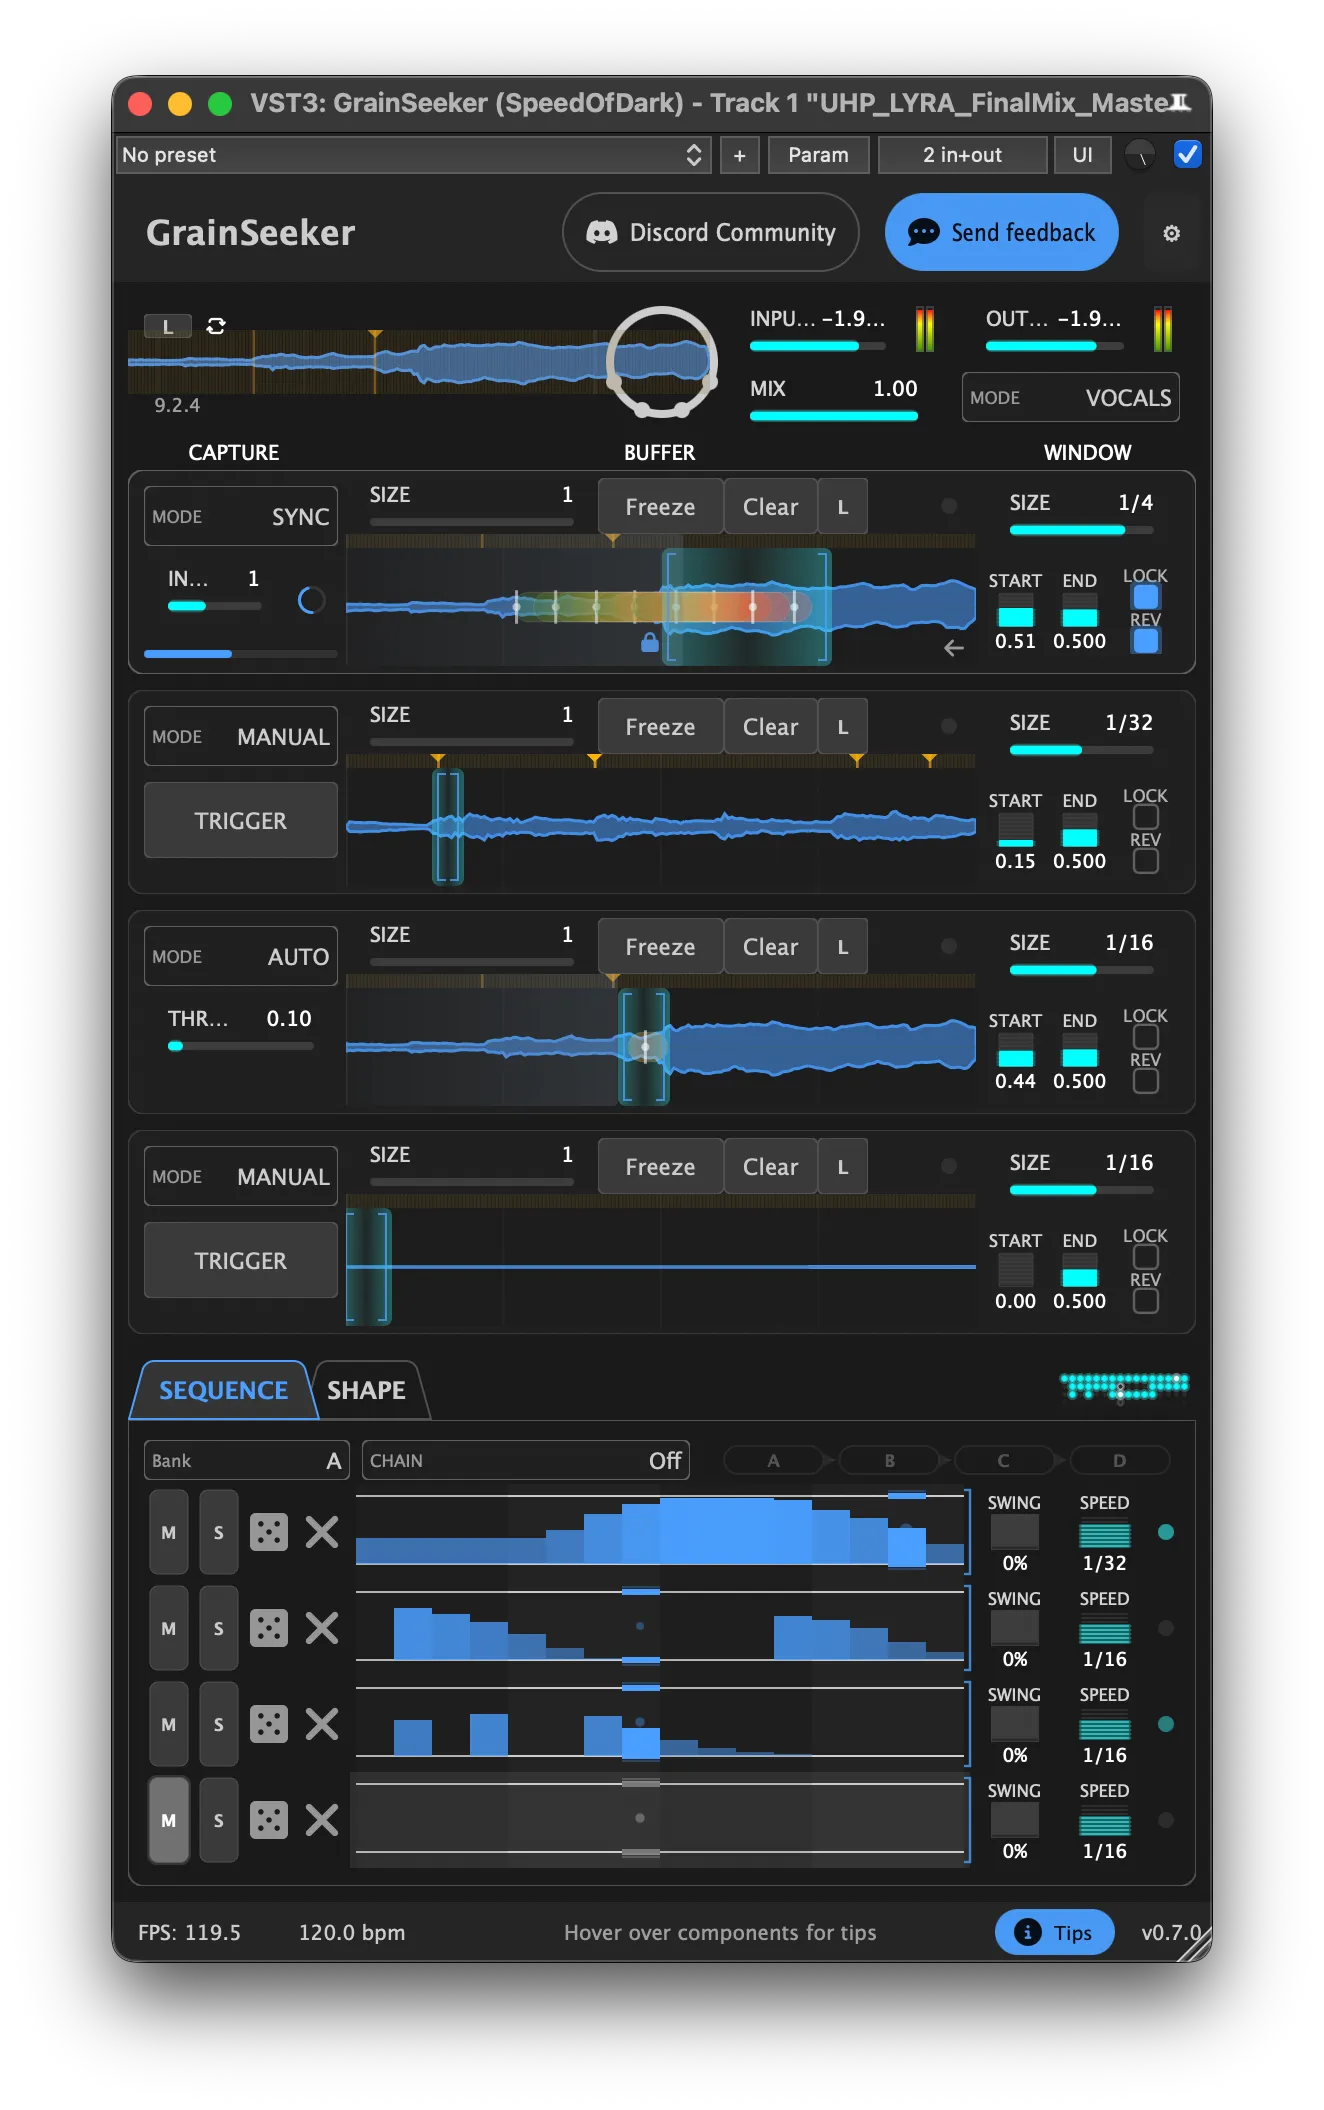1324x2110 pixels.
Task: Switch to the SEQUENCE tab
Action: [223, 1390]
